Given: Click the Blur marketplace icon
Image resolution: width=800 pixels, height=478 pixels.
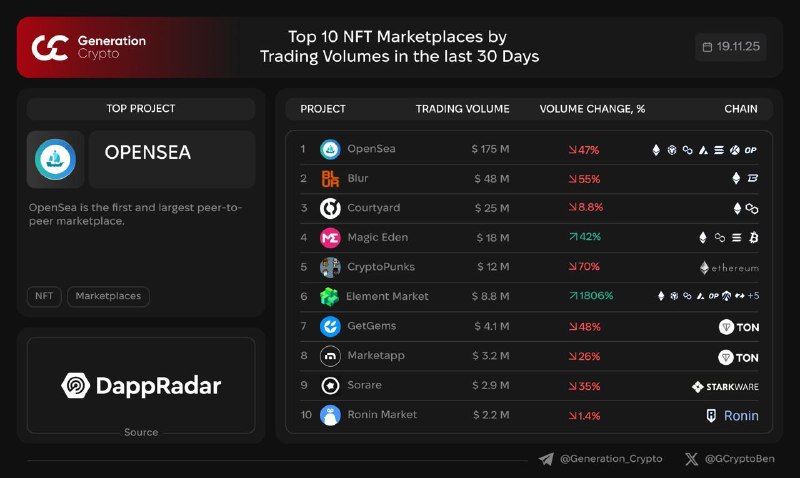Looking at the screenshot, I should [330, 179].
